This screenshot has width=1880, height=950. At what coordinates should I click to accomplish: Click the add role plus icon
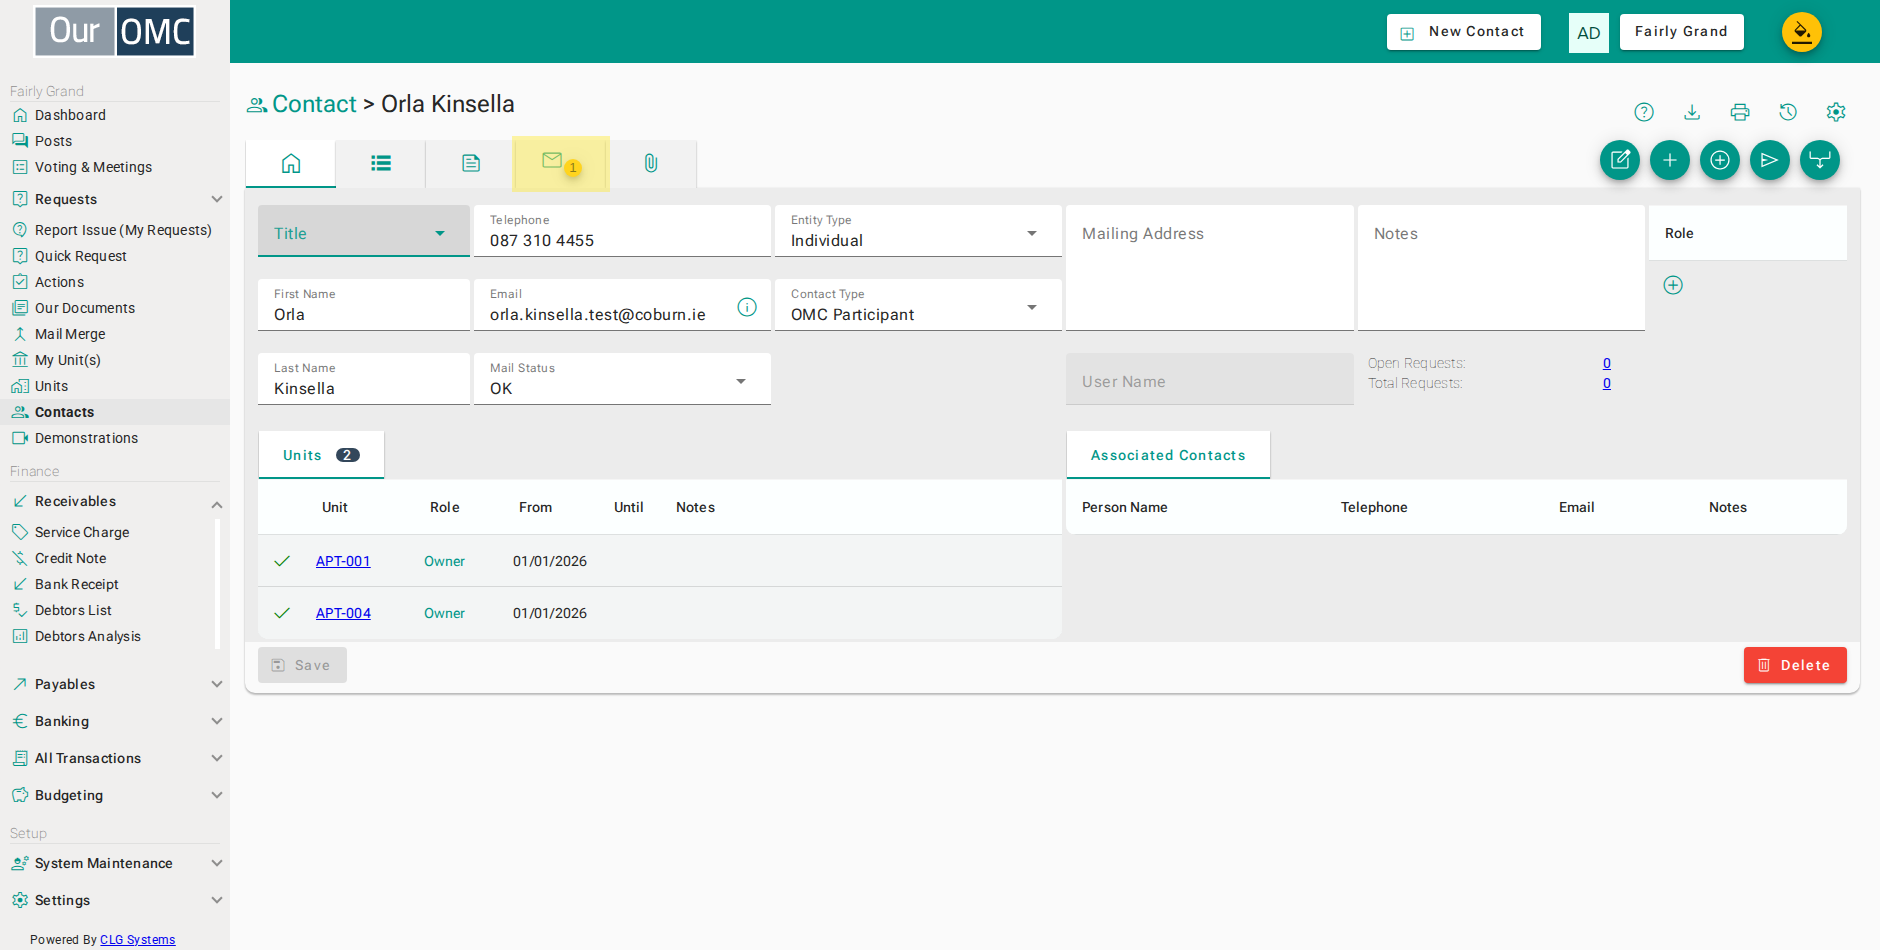click(x=1673, y=285)
